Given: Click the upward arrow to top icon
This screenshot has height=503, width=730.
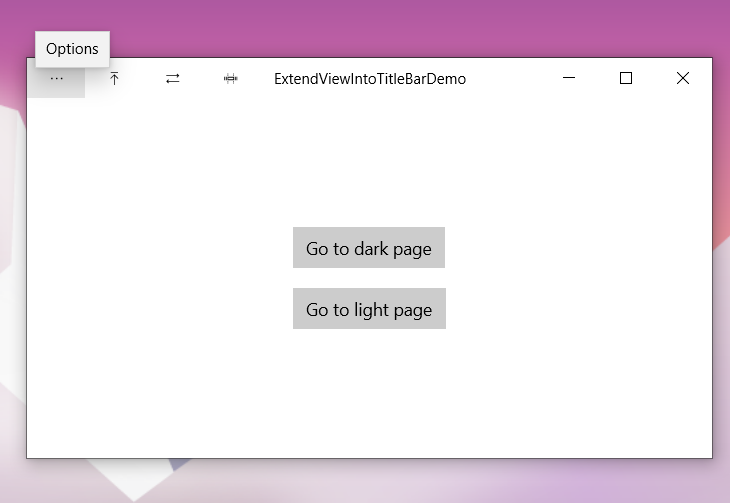Looking at the screenshot, I should pyautogui.click(x=114, y=78).
